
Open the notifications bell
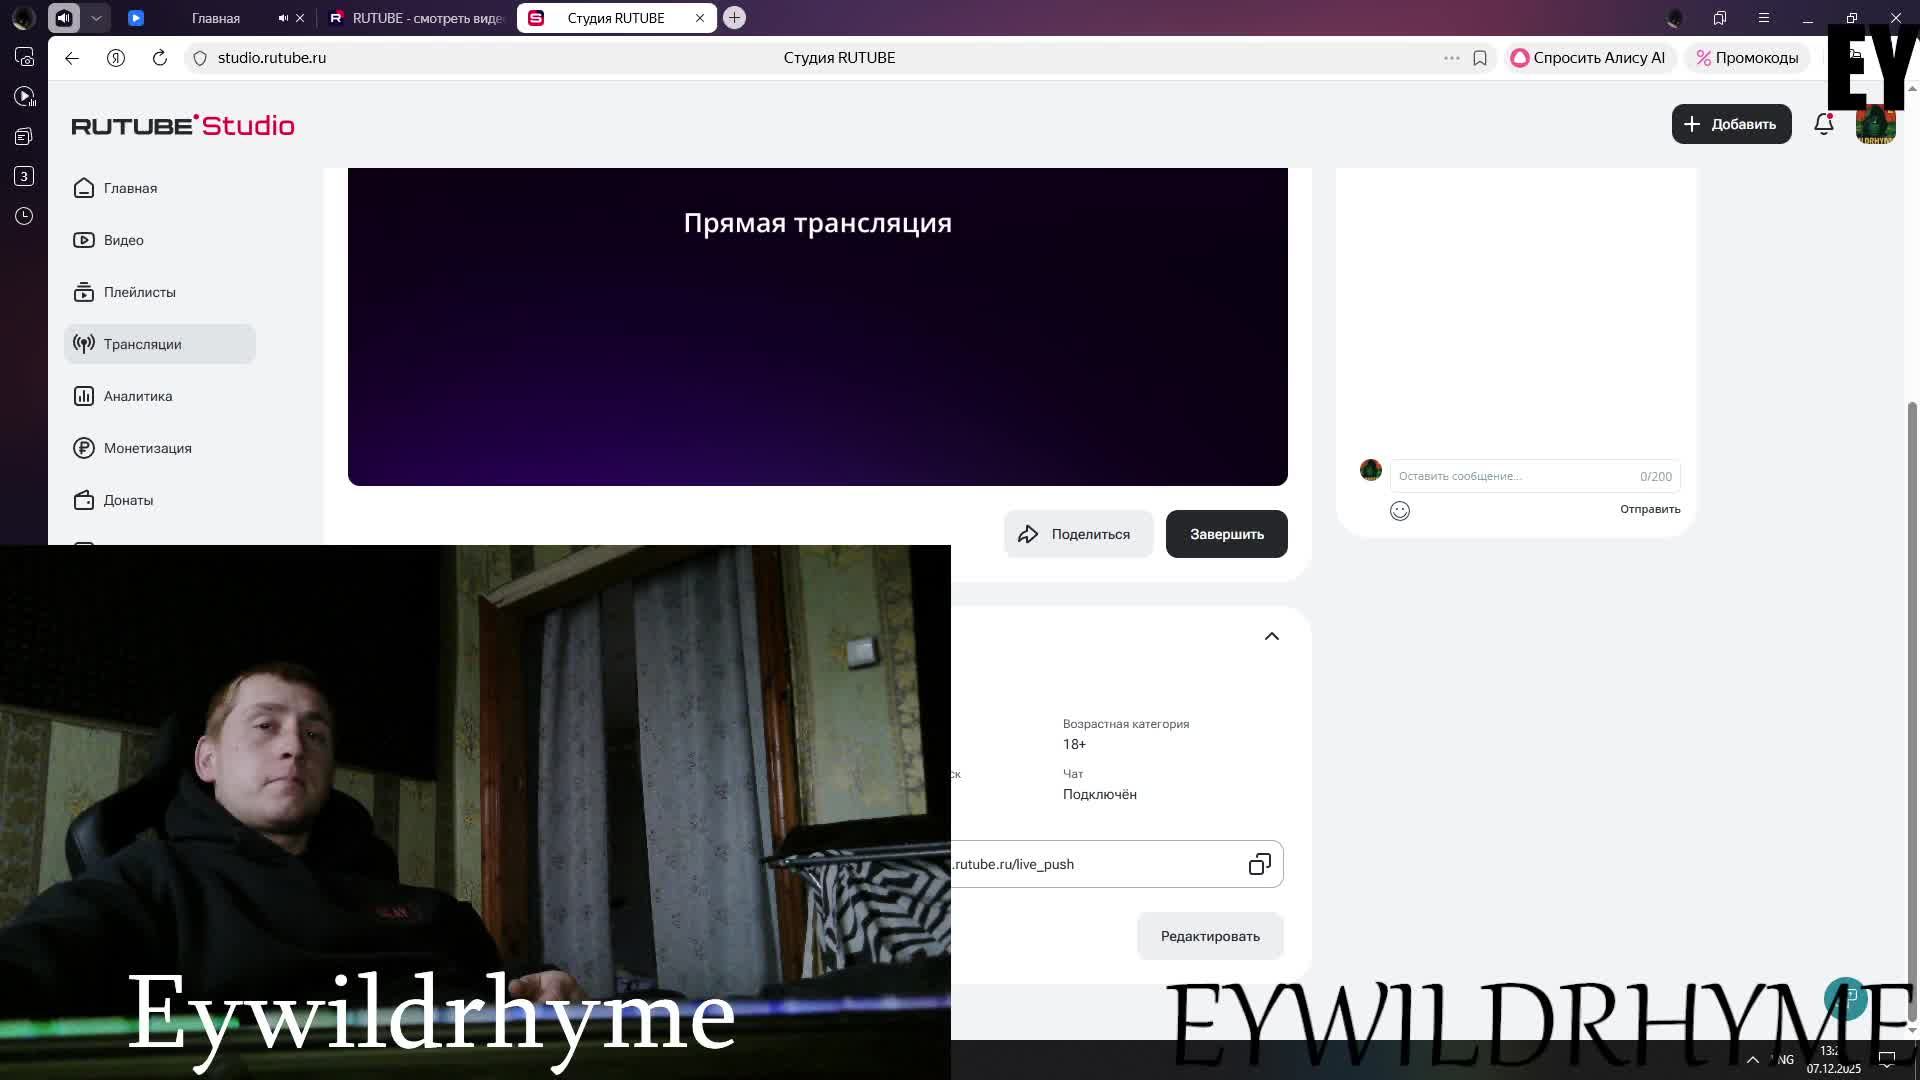tap(1823, 124)
